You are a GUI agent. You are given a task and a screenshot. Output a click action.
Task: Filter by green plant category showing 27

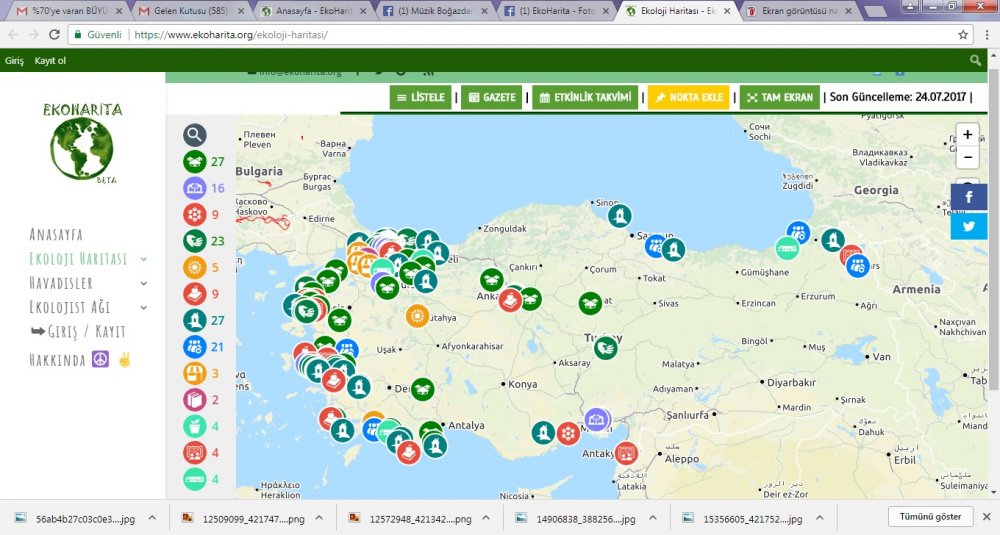[x=195, y=161]
